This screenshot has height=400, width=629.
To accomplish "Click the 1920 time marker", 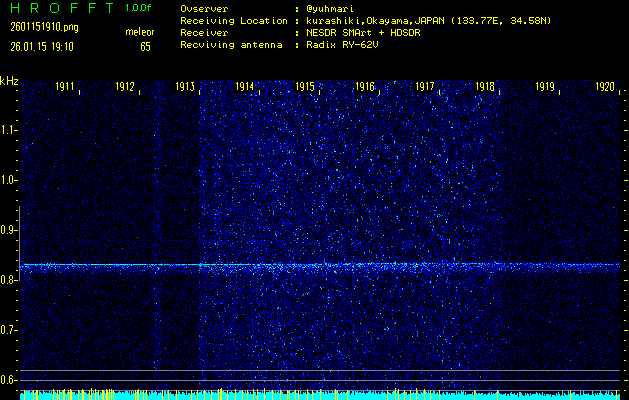I will point(605,86).
